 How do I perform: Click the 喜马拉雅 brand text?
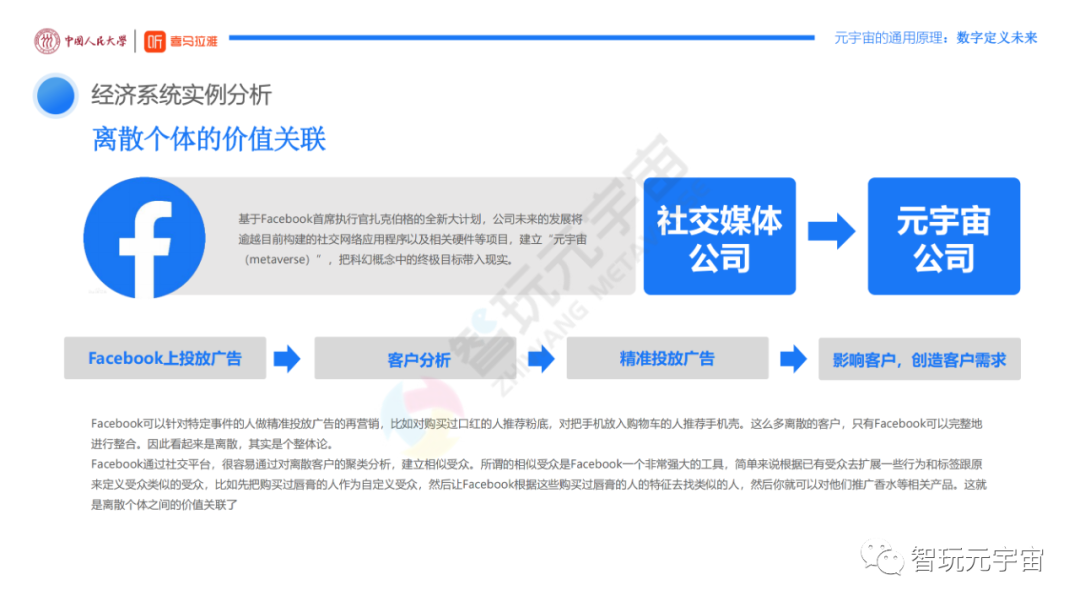[x=194, y=41]
